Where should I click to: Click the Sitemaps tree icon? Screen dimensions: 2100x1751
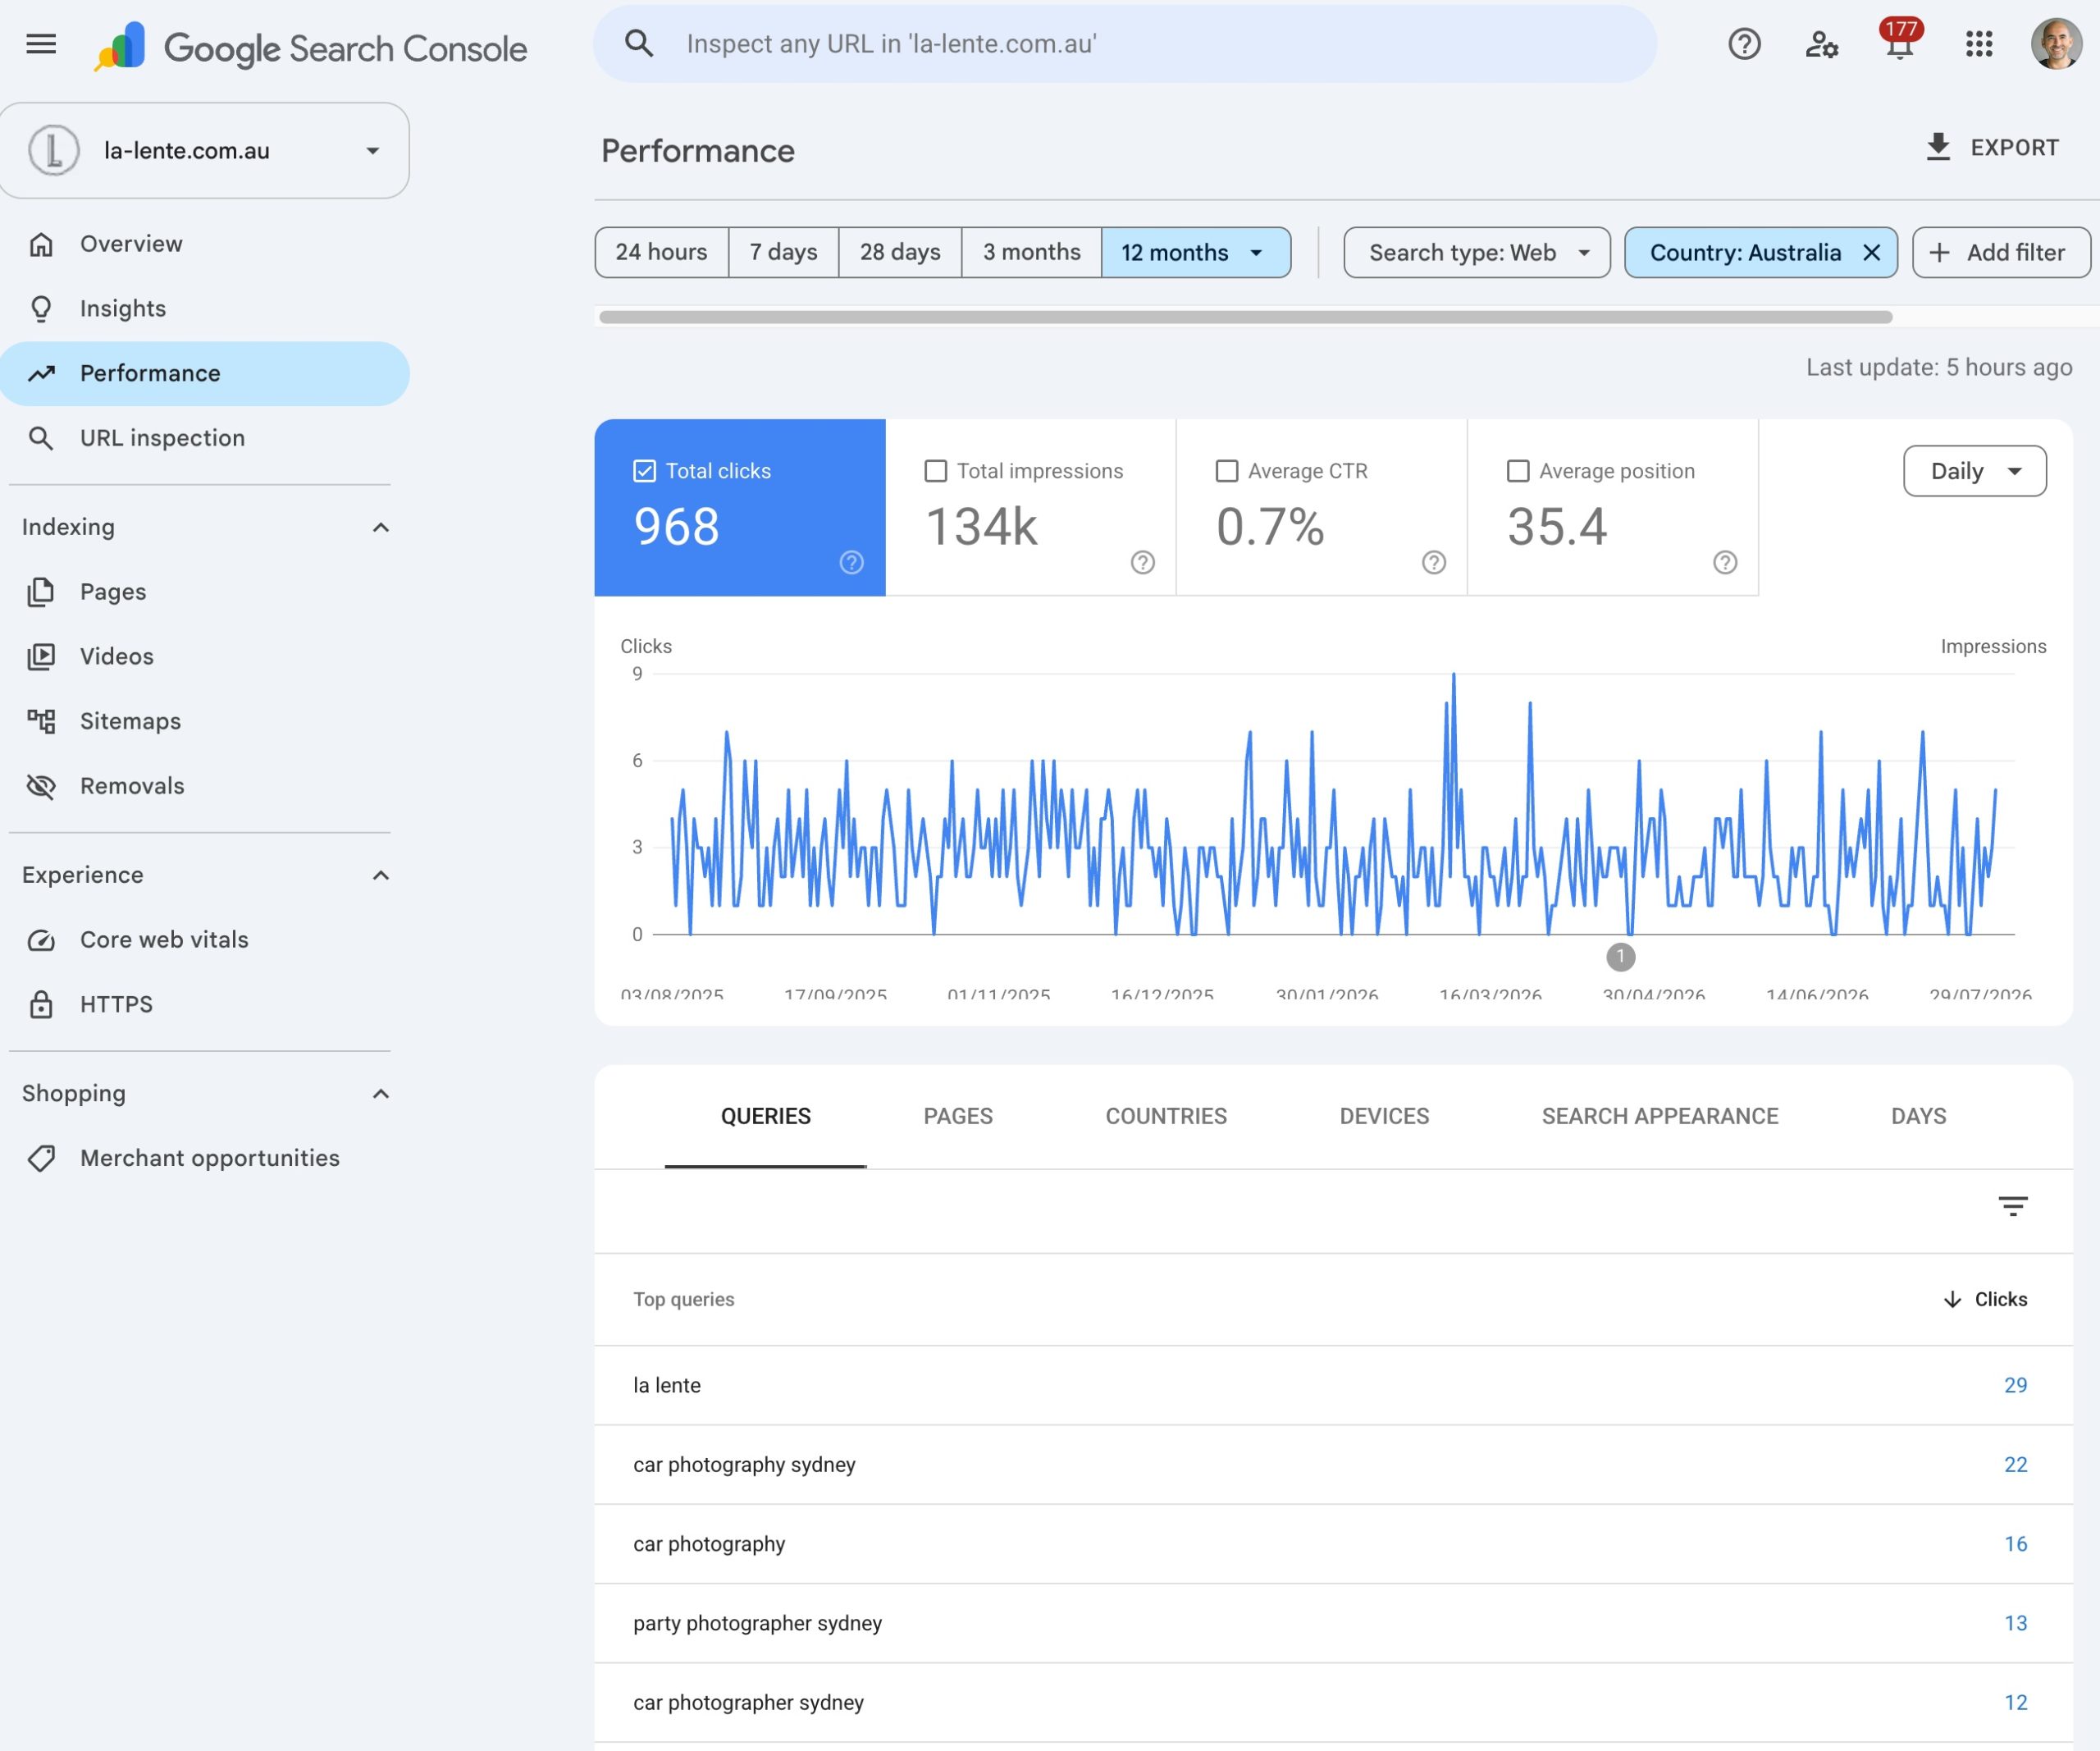[41, 721]
